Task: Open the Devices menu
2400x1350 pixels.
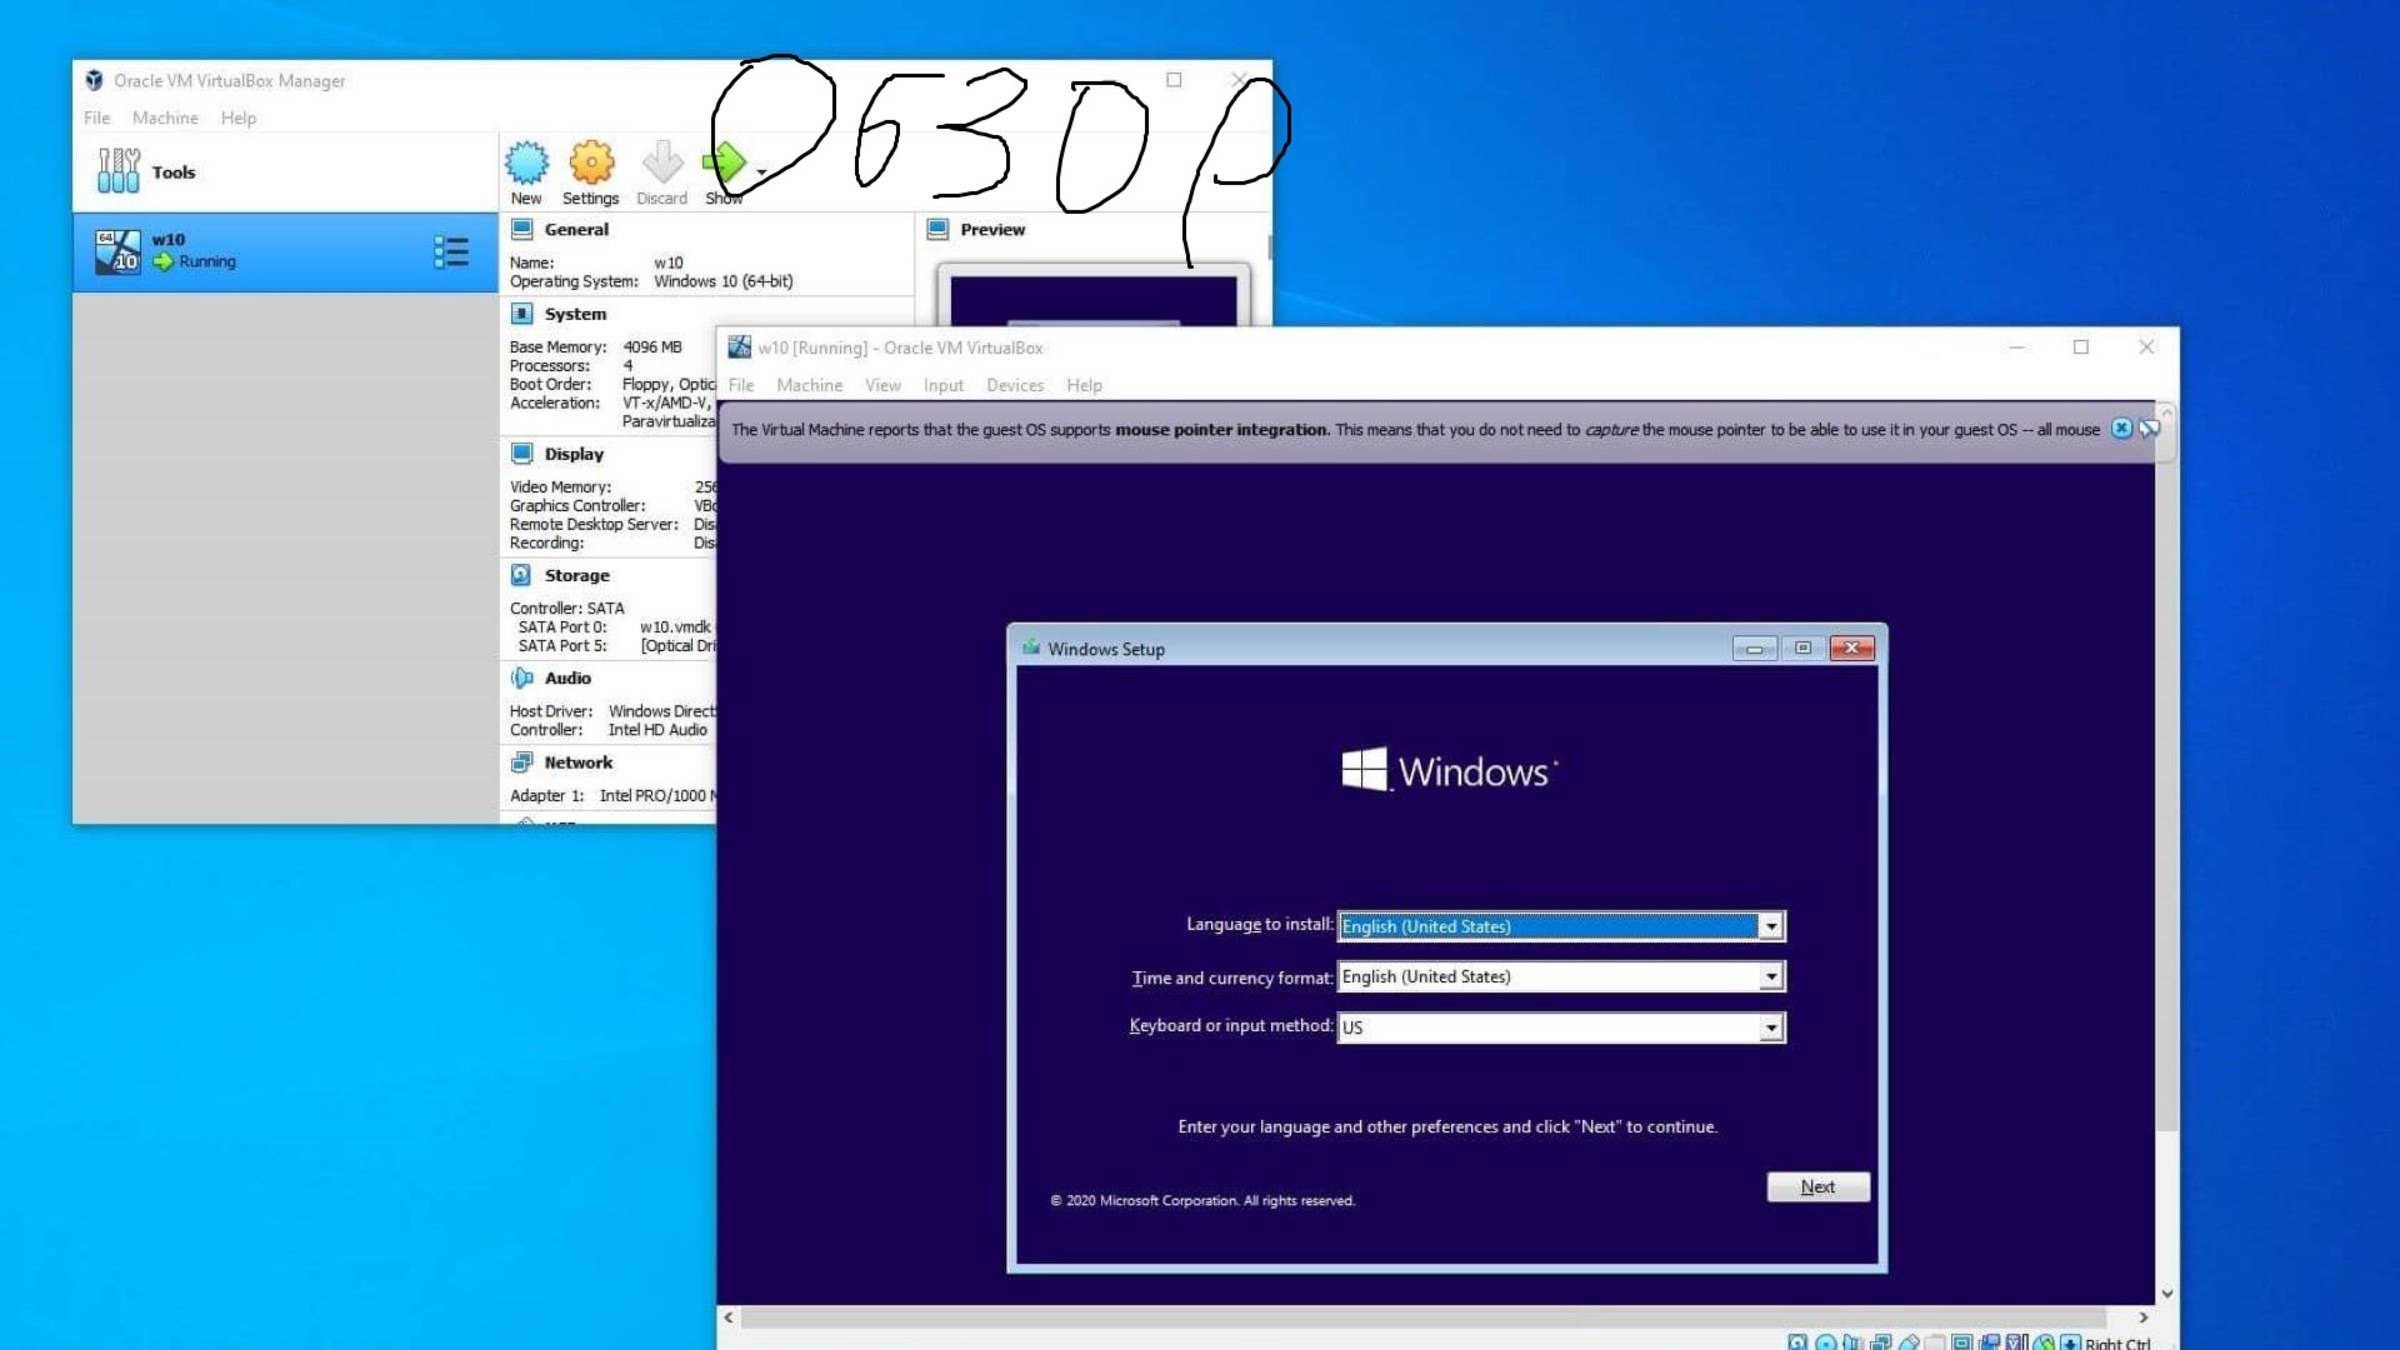Action: point(1014,385)
